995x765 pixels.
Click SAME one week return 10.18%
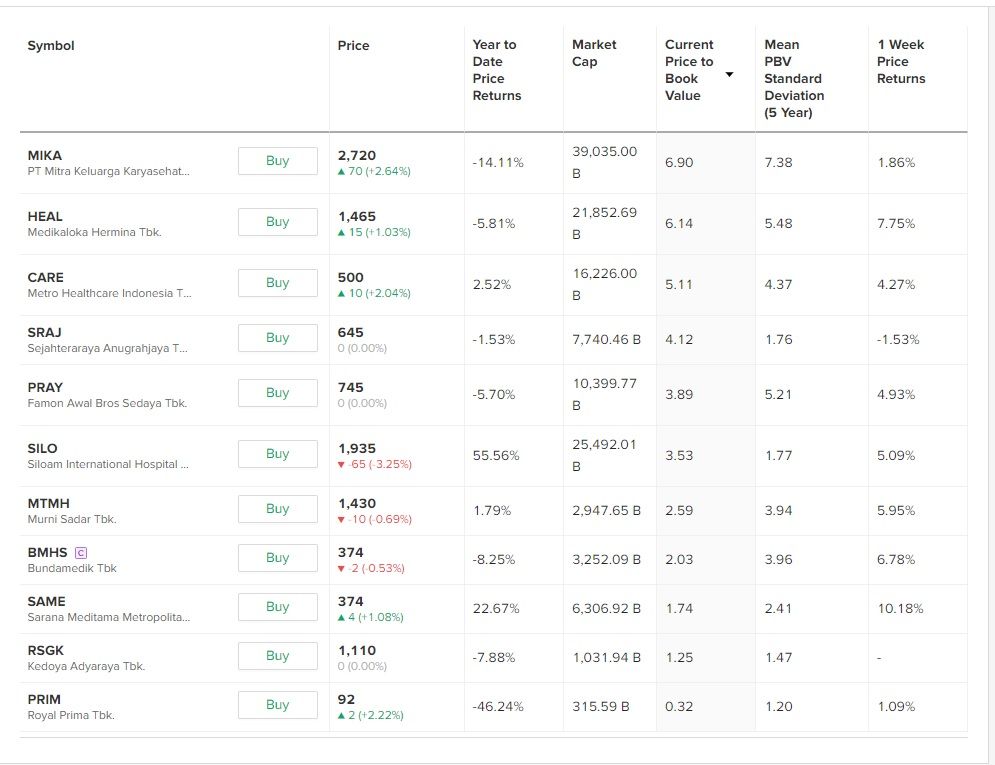(x=900, y=608)
